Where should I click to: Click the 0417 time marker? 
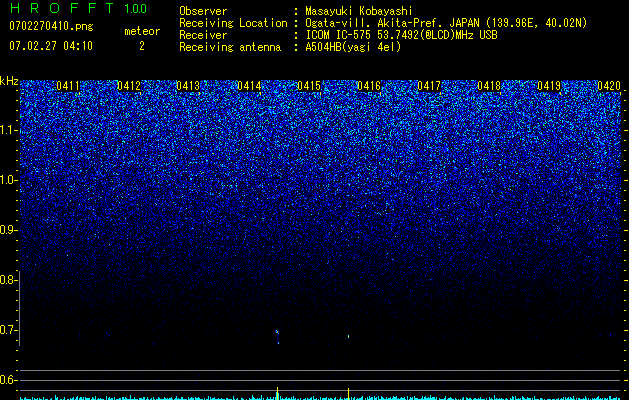tap(429, 86)
